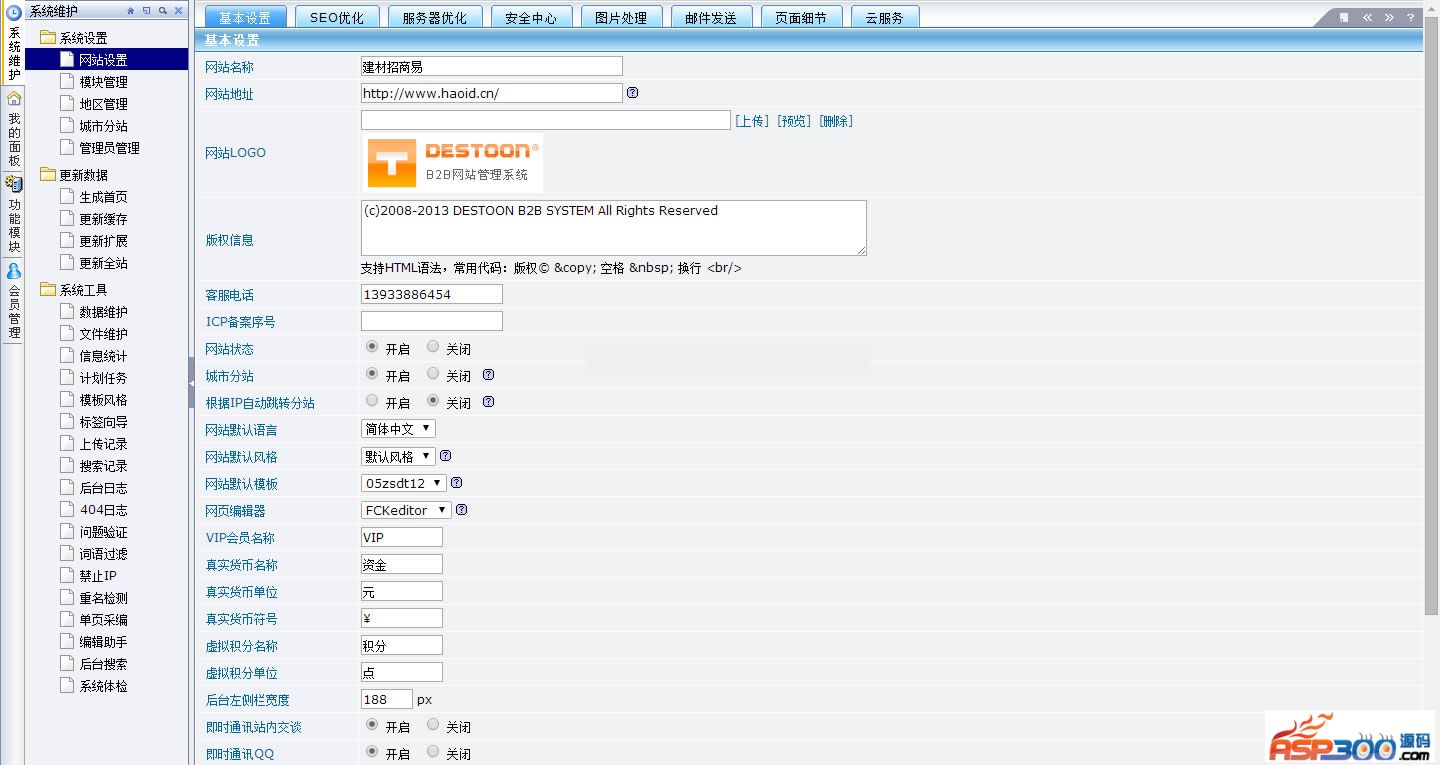Click the help icon next to 网站地址 field

point(632,93)
